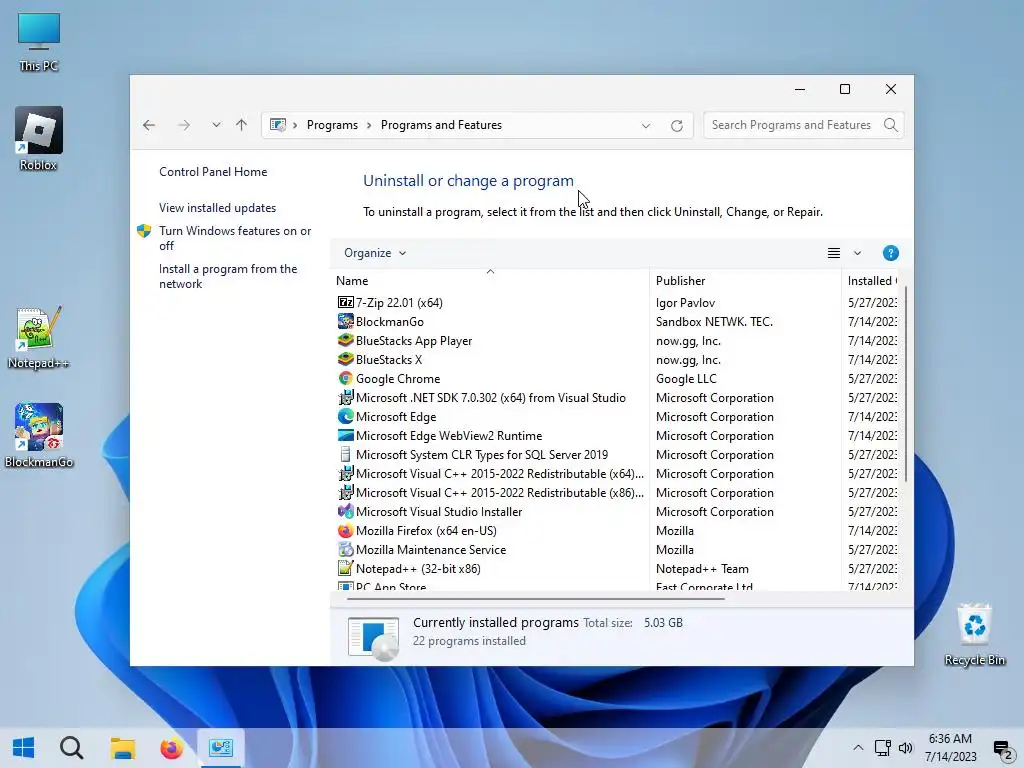Select Microsoft System CLR Types icon
1024x768 pixels.
pos(345,454)
